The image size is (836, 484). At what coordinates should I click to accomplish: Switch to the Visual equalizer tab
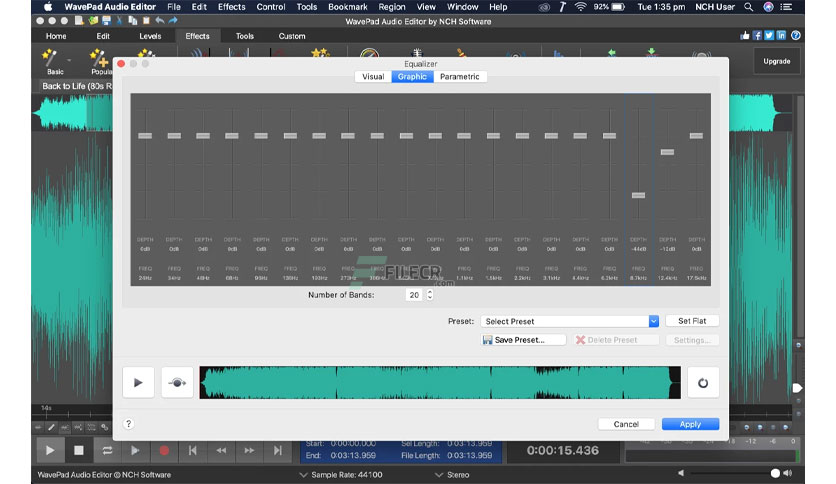(x=373, y=77)
